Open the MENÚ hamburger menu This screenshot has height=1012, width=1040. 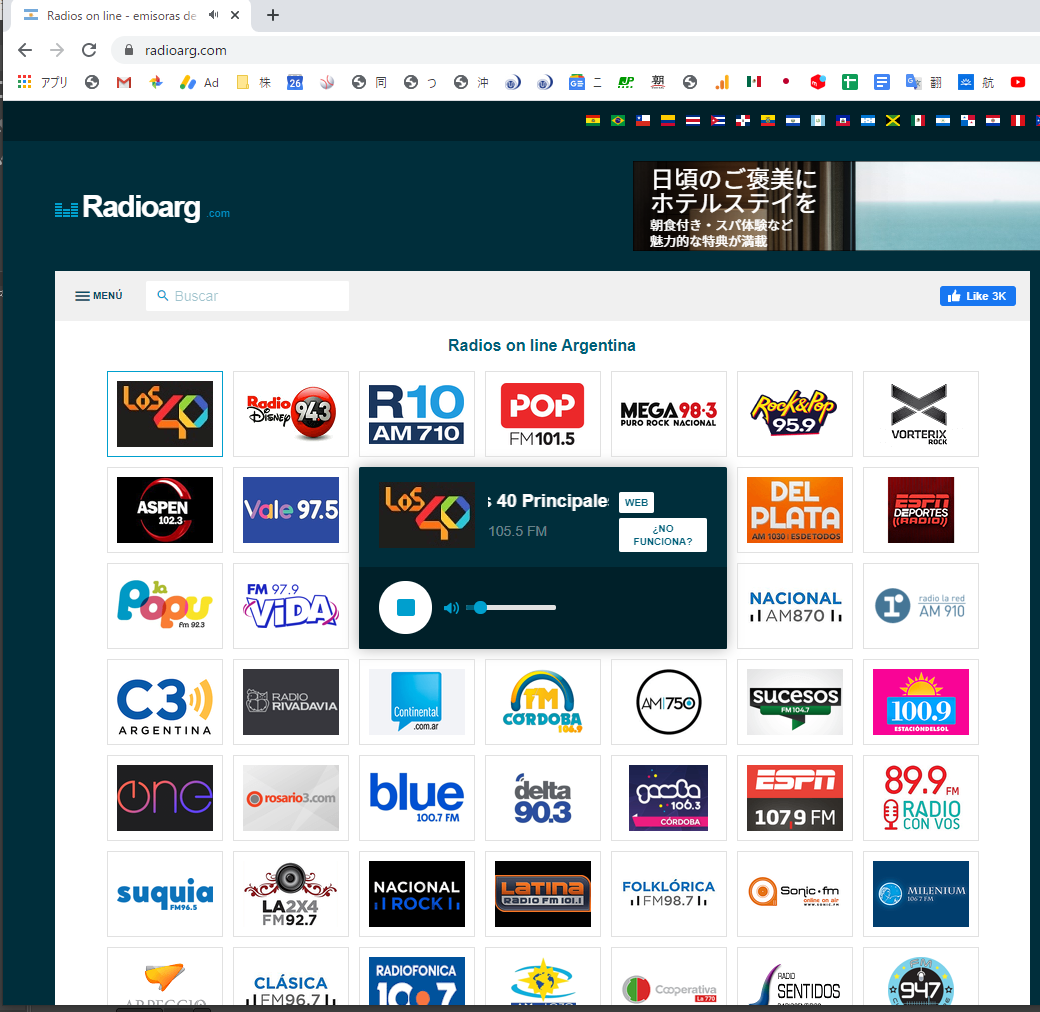98,296
